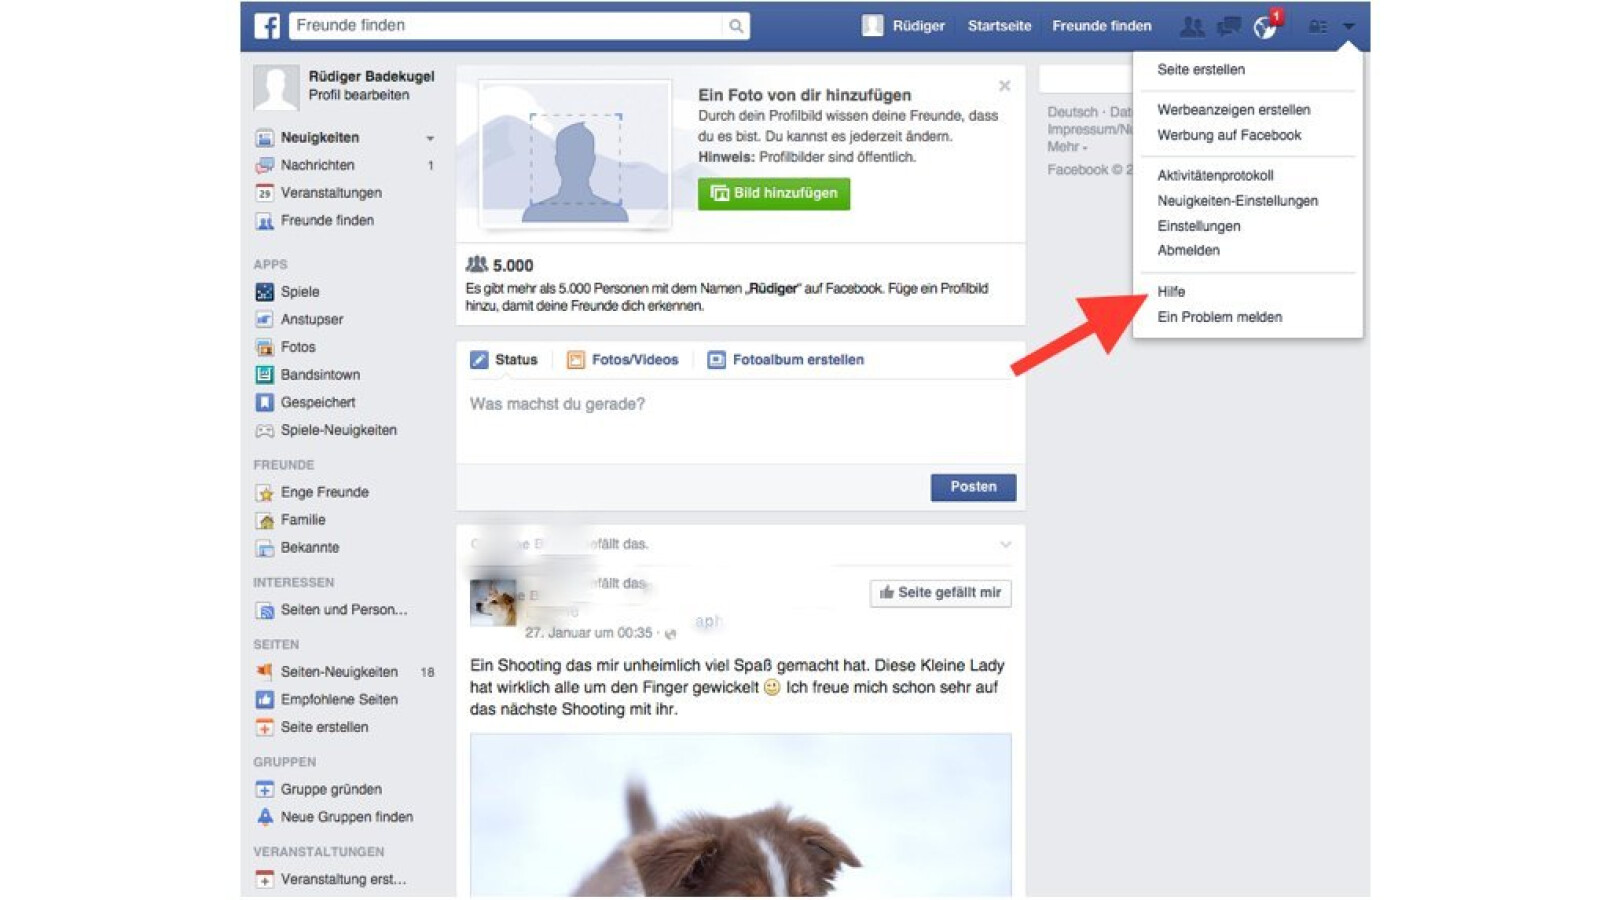This screenshot has height=900, width=1600.
Task: Choose Abmelden in the dropdown menu
Action: coord(1188,251)
